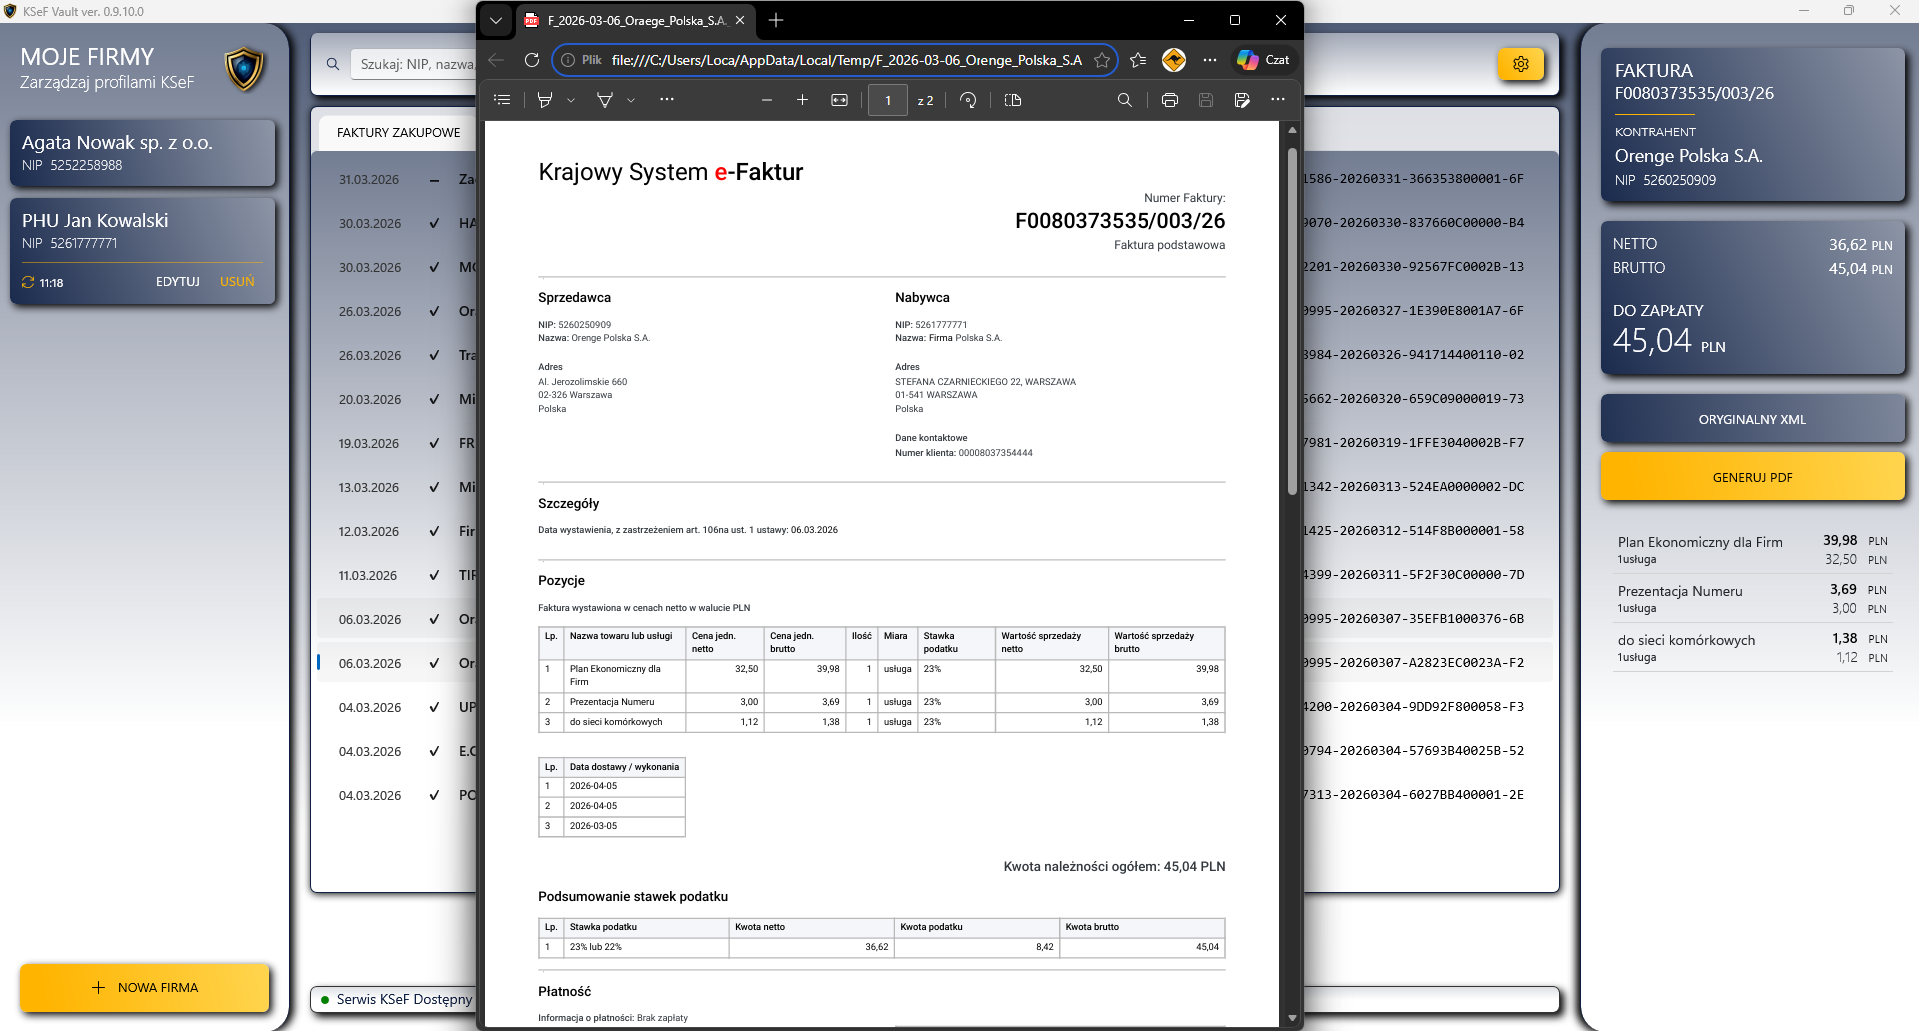Select invoice row dated 31.03.2026
Screen dimensions: 1919x1031
935,180
